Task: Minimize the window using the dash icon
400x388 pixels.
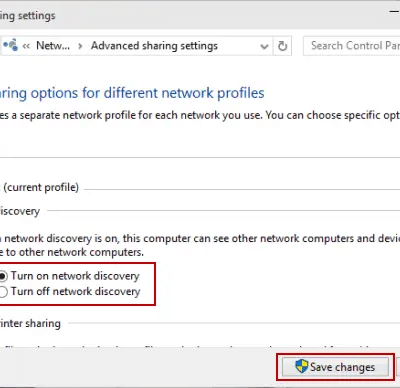Action: click(394, 11)
